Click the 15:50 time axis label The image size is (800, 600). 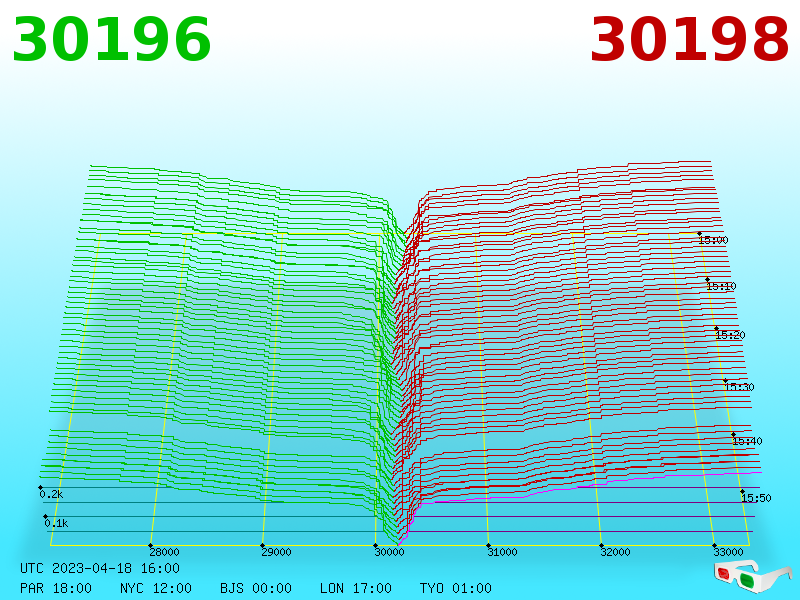[x=756, y=498]
